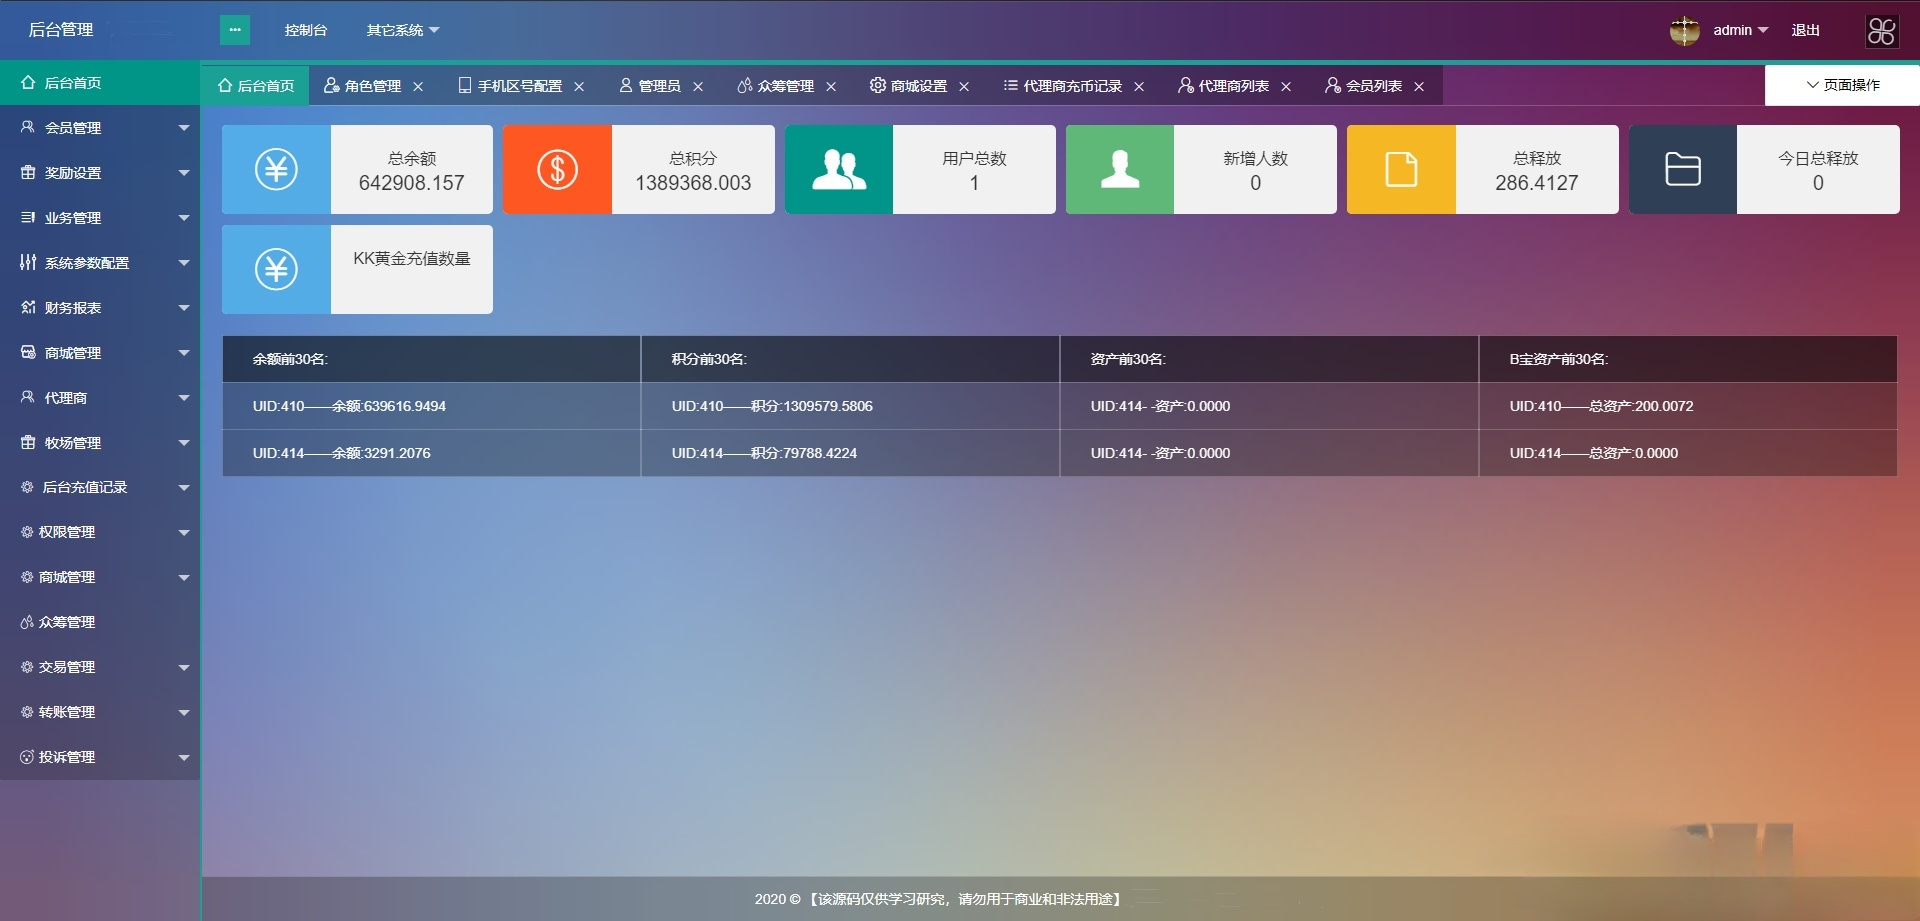Screen dimensions: 1920x921
Task: Close the 会员列表 tab
Action: point(1419,87)
